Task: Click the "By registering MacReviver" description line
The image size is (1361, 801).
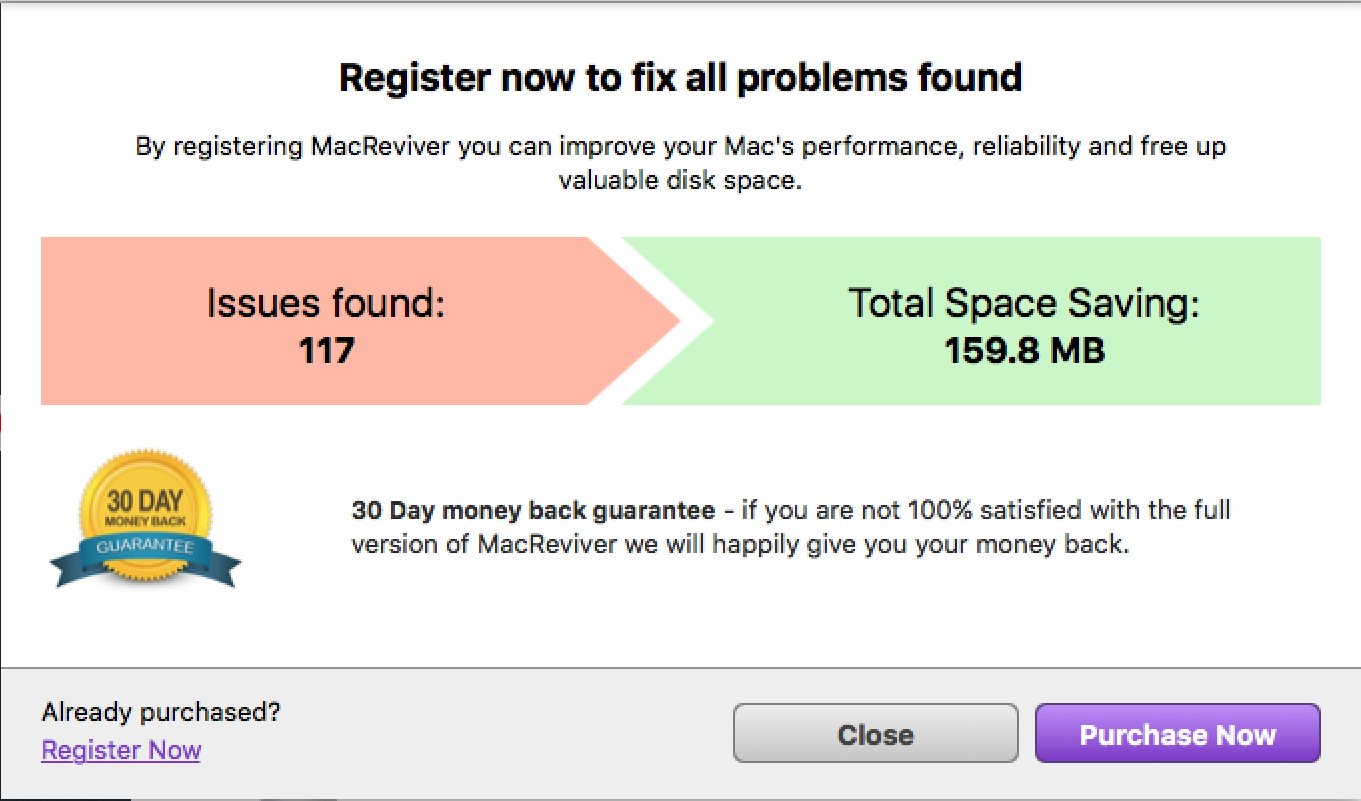Action: click(x=680, y=146)
